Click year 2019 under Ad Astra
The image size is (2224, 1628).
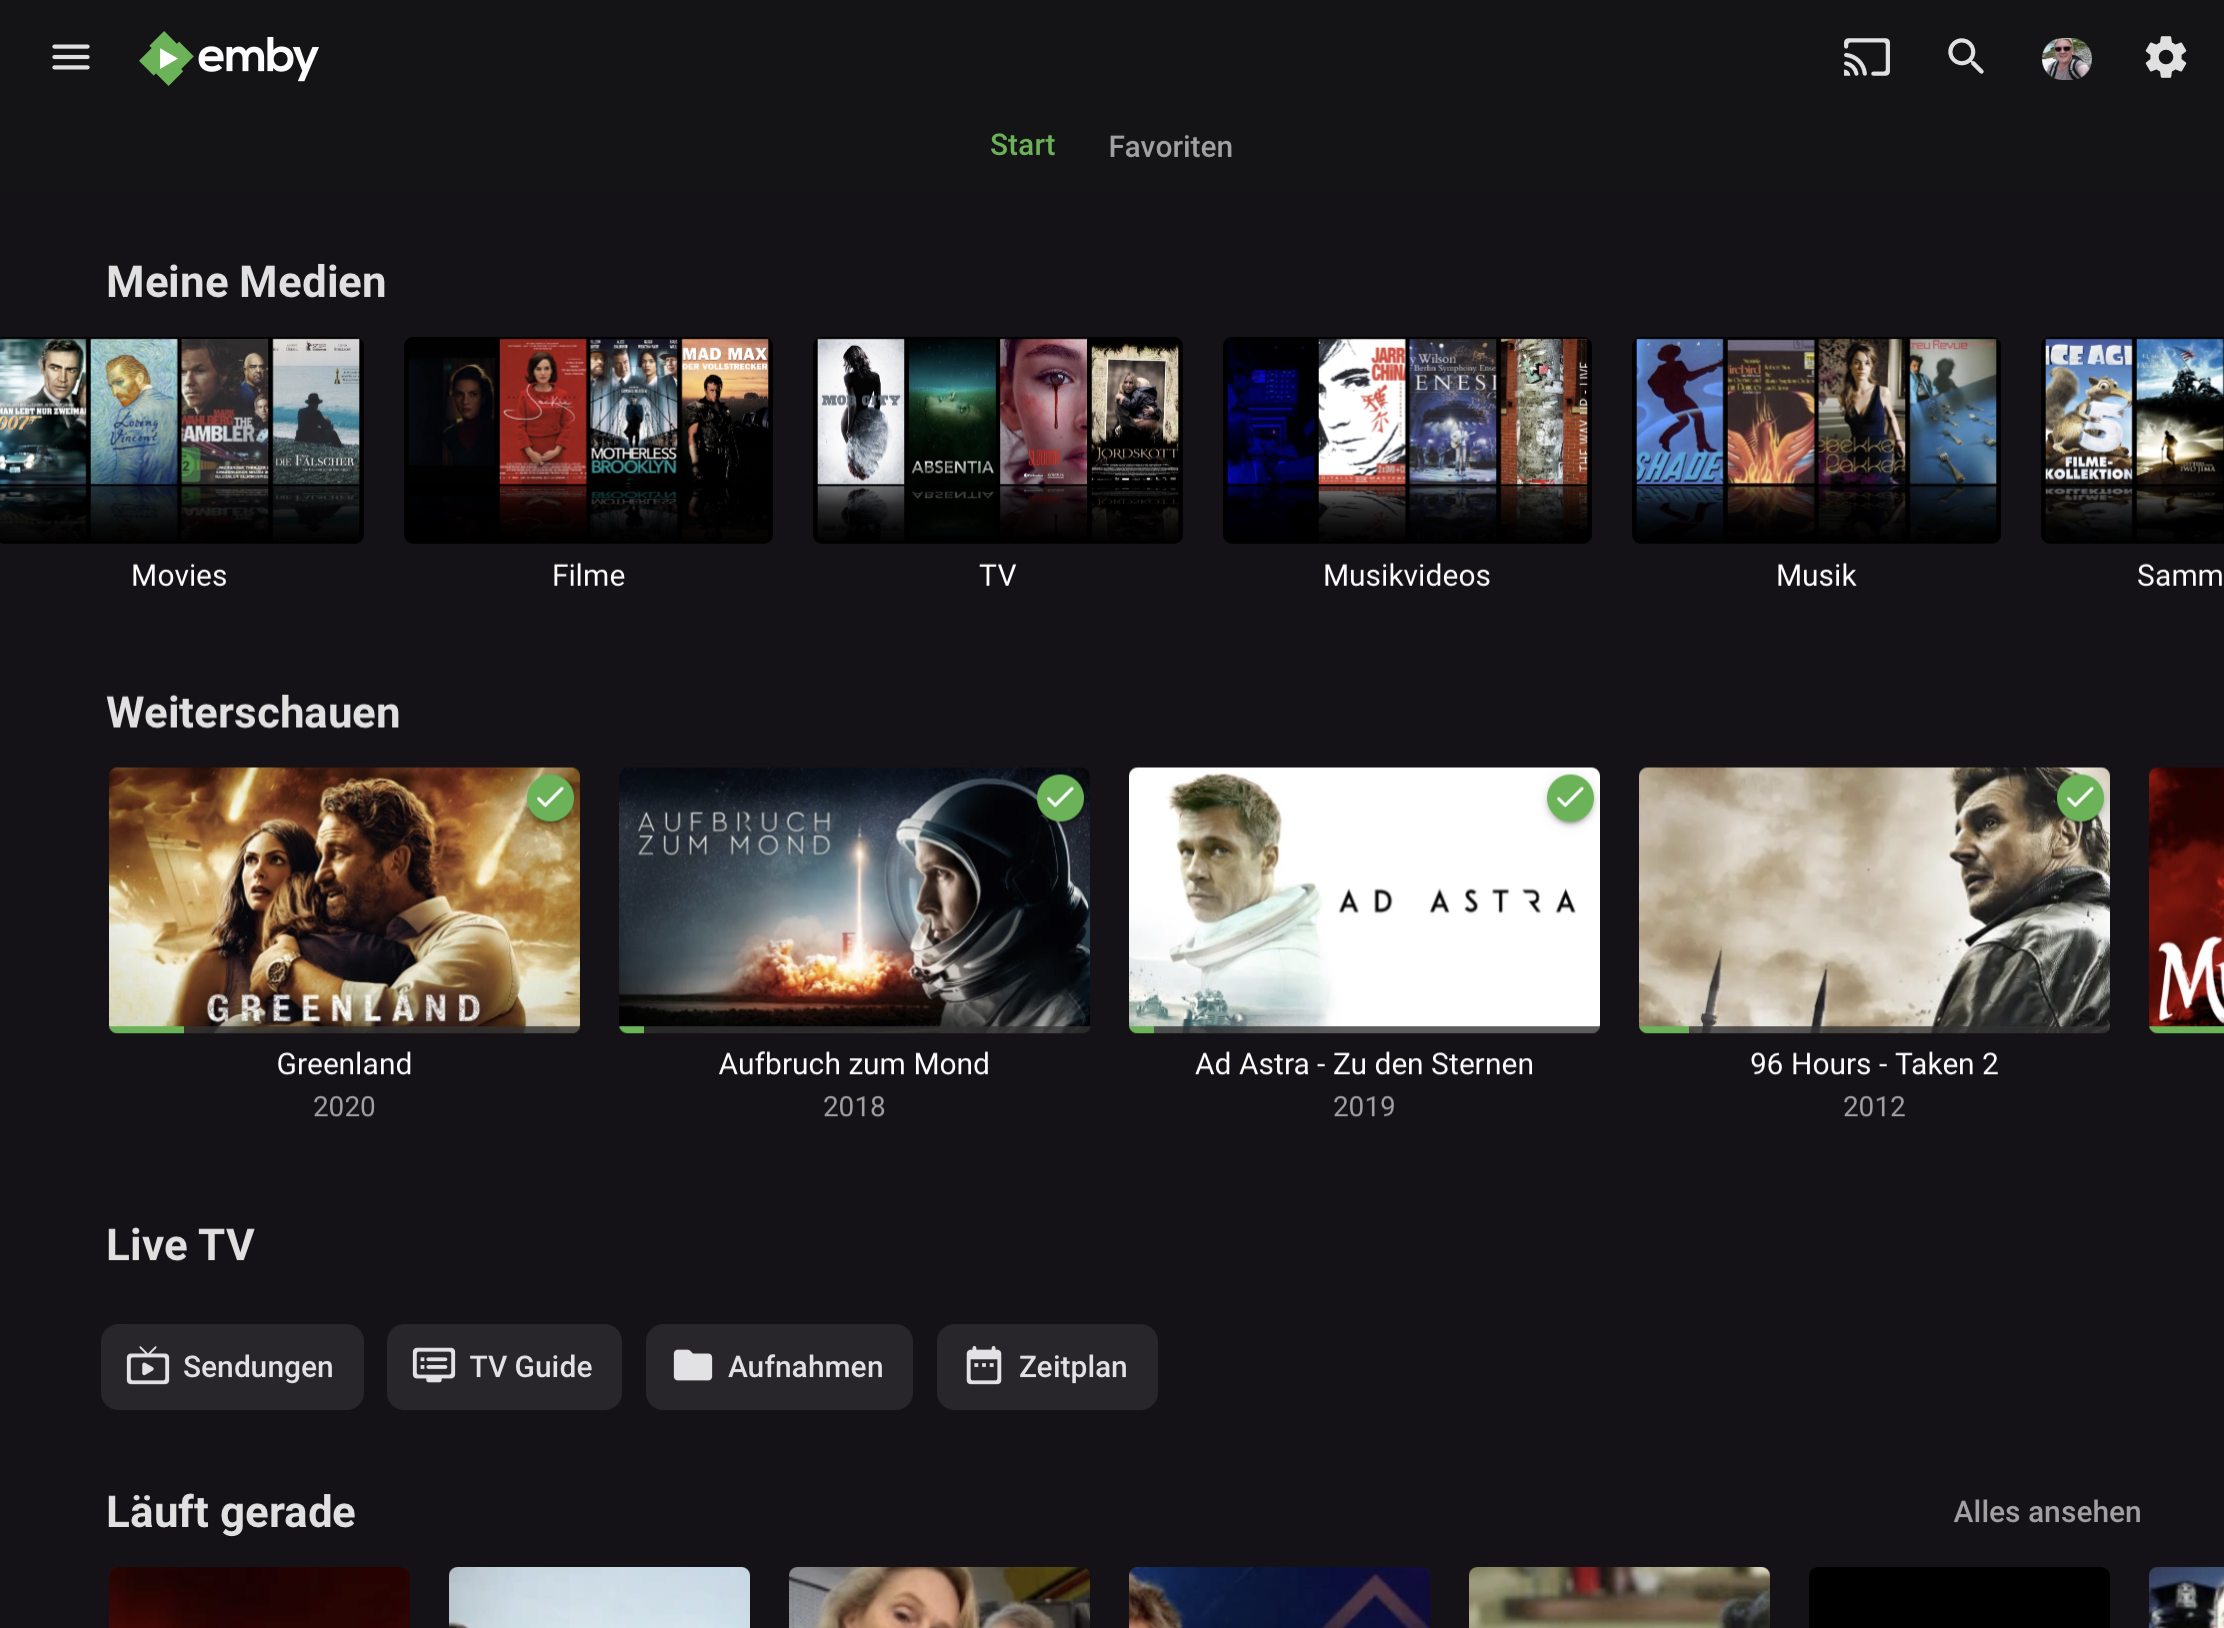1364,1107
